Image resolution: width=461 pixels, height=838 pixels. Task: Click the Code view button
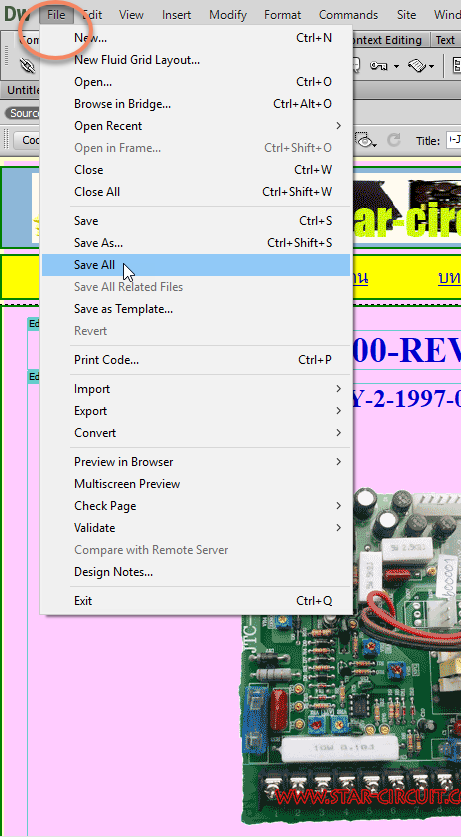pyautogui.click(x=28, y=140)
